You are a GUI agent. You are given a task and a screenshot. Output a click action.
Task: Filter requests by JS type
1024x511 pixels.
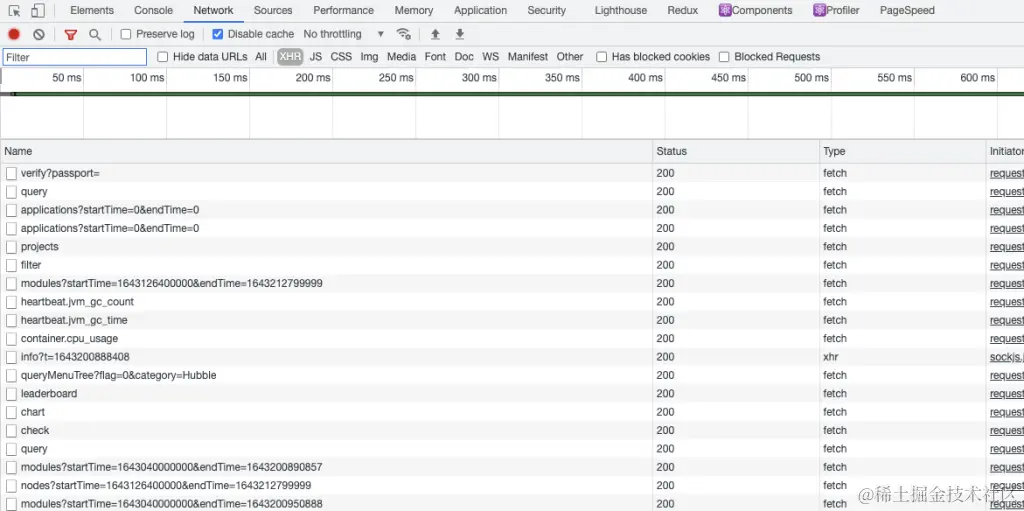tap(316, 57)
